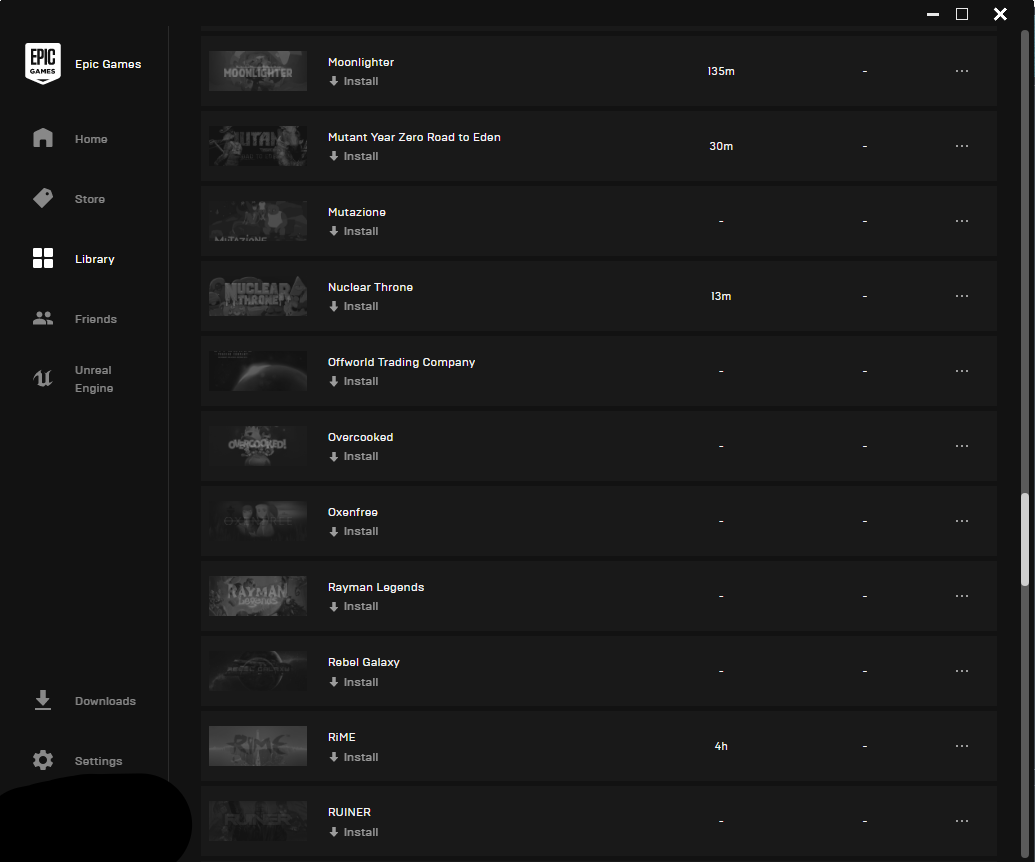Install Rebel Galaxy
Image resolution: width=1035 pixels, height=862 pixels.
[x=354, y=682]
